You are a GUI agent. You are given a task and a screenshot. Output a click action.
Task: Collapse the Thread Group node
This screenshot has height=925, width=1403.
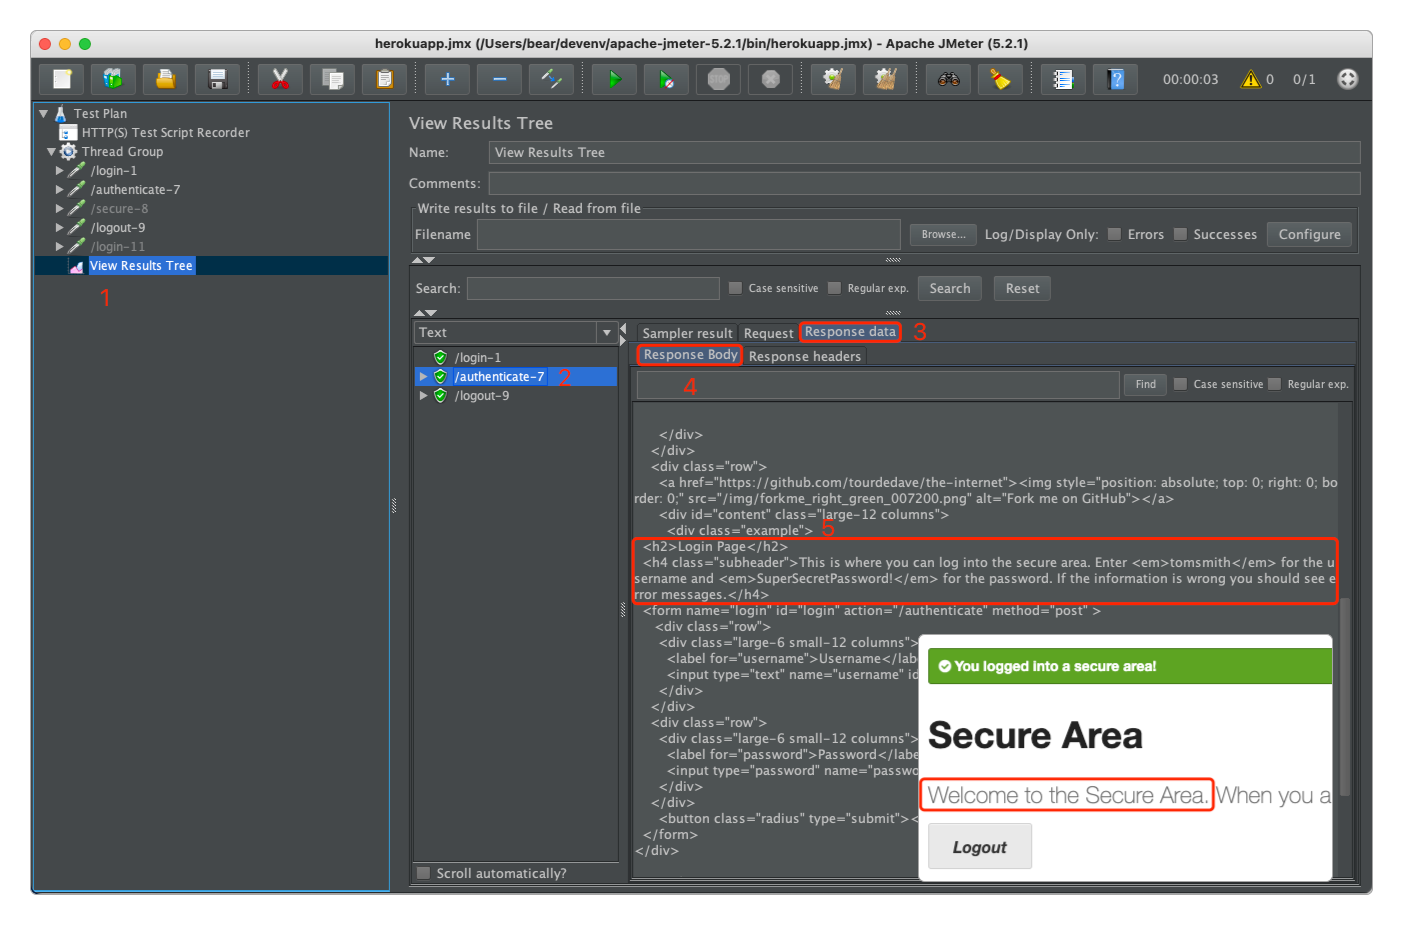[52, 152]
